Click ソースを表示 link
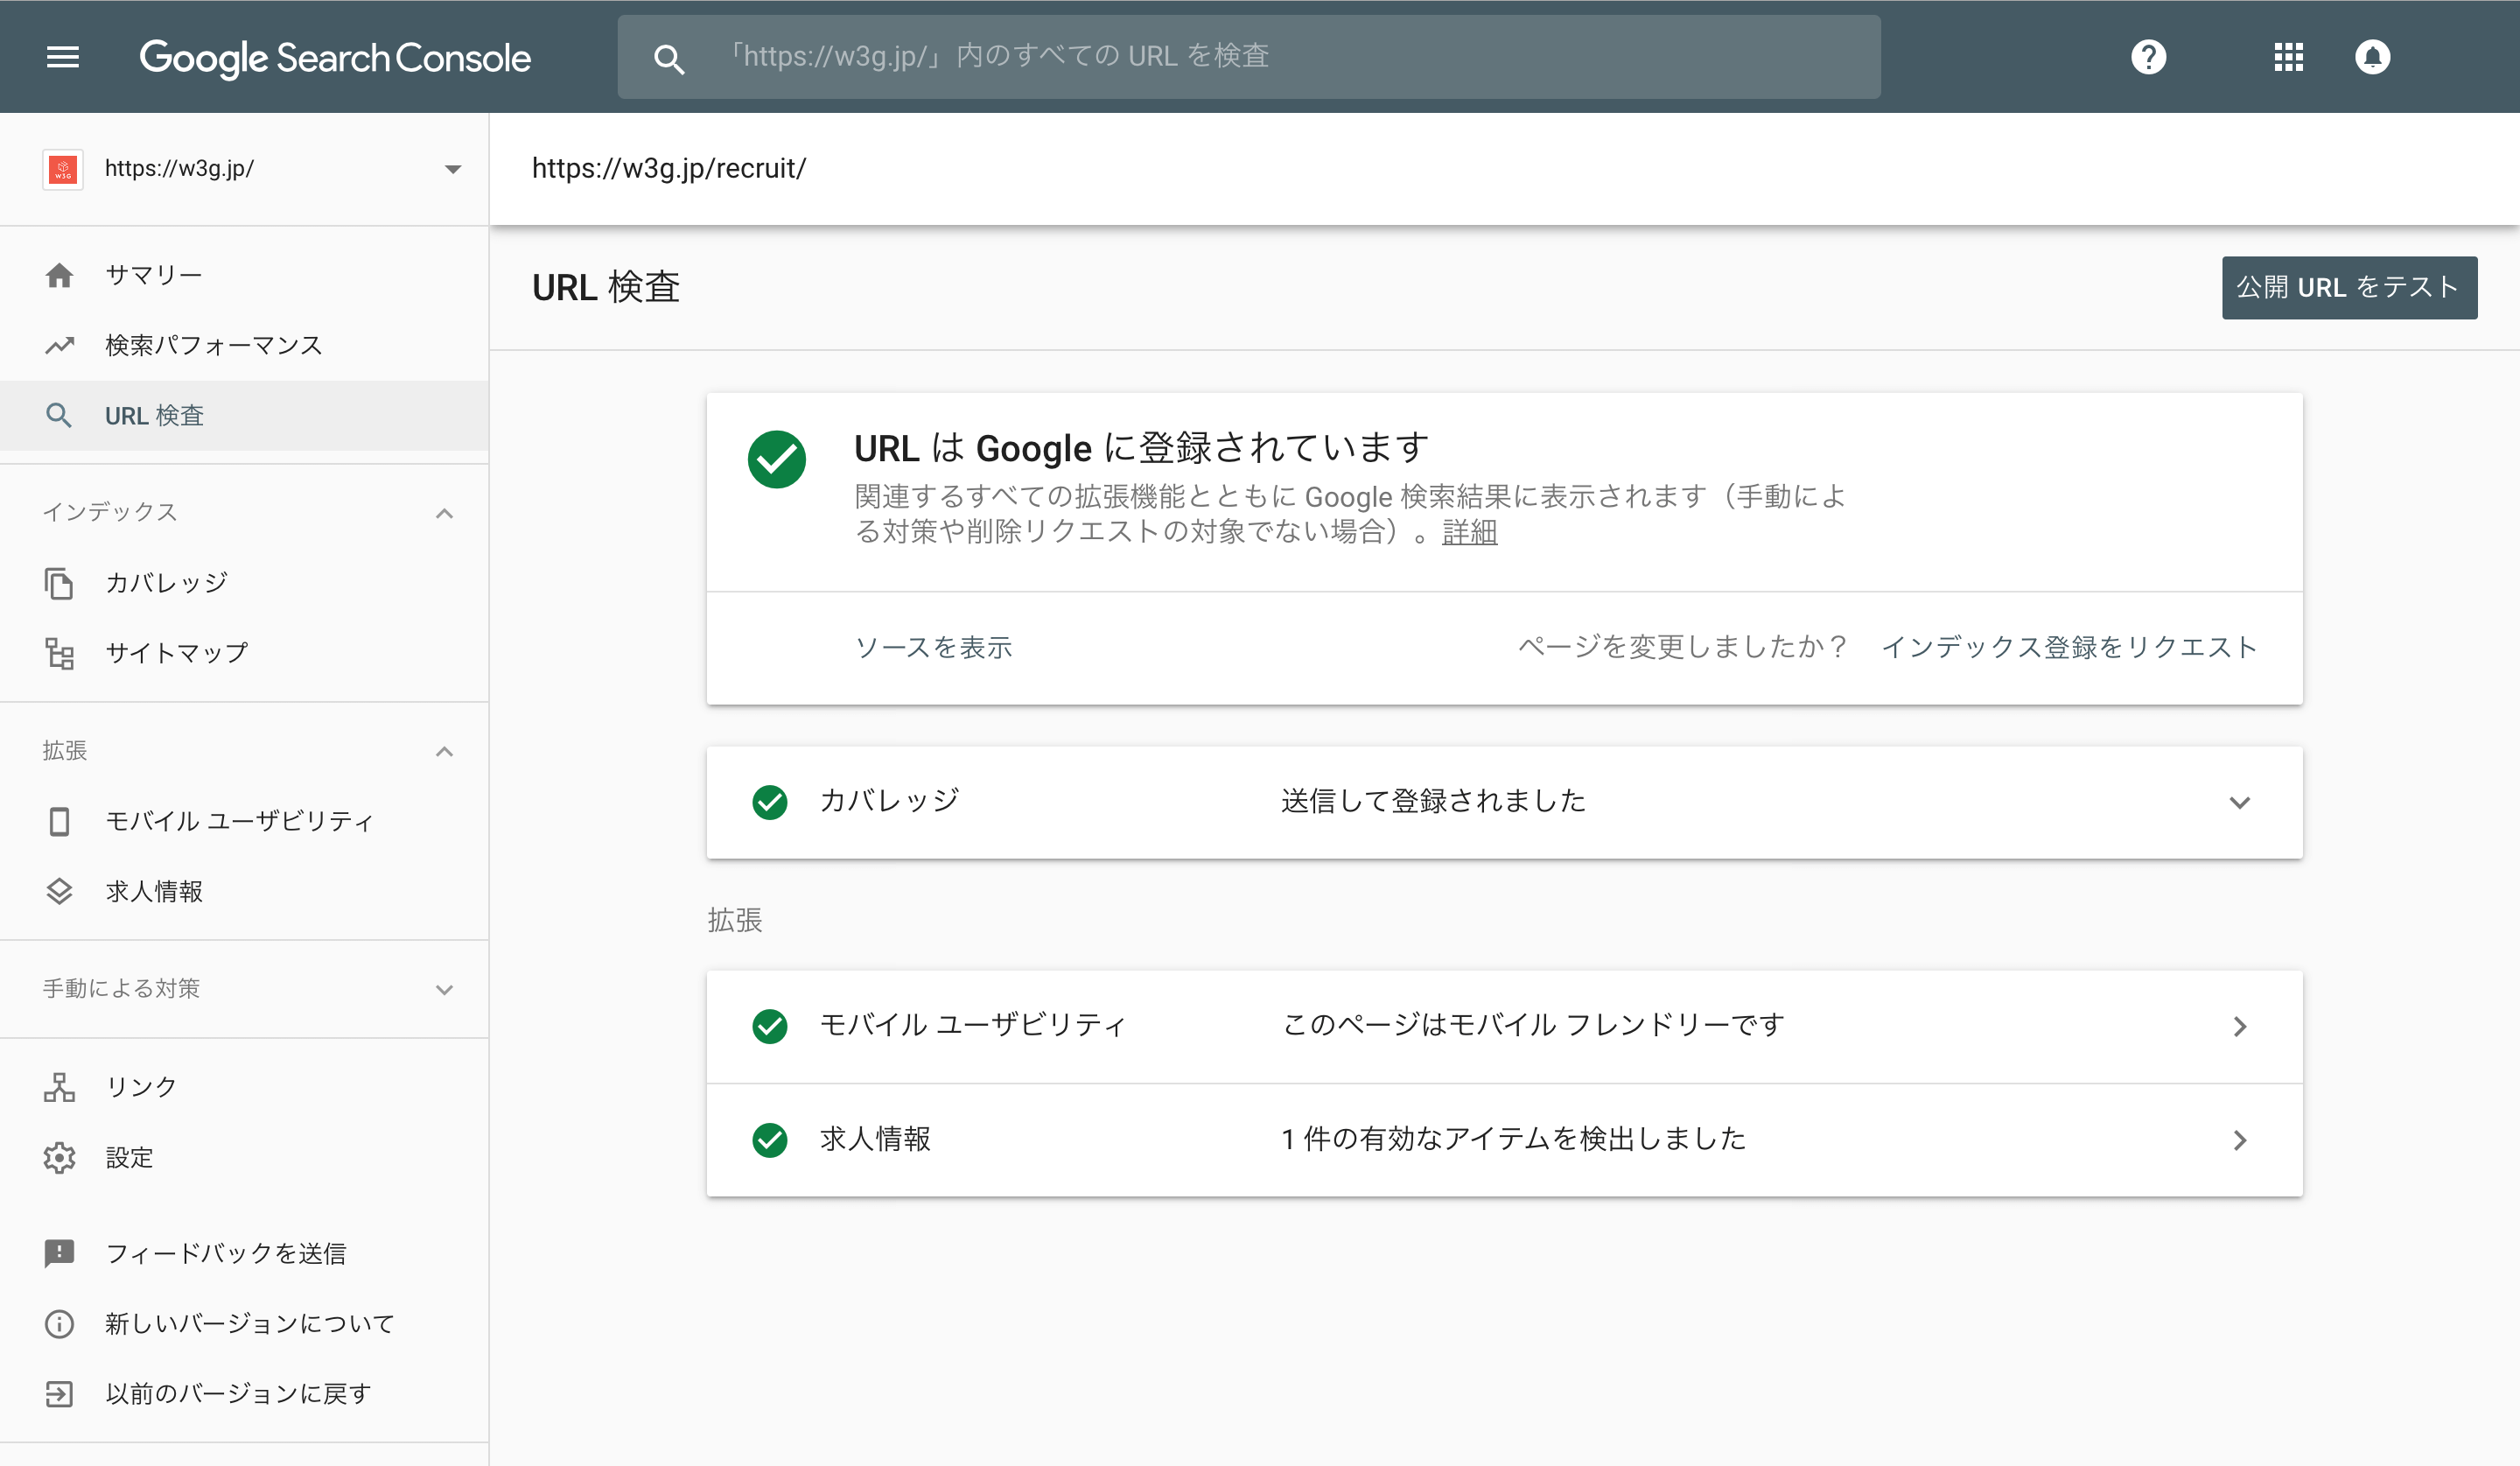Screen dimensions: 2520x1466 (x=933, y=647)
